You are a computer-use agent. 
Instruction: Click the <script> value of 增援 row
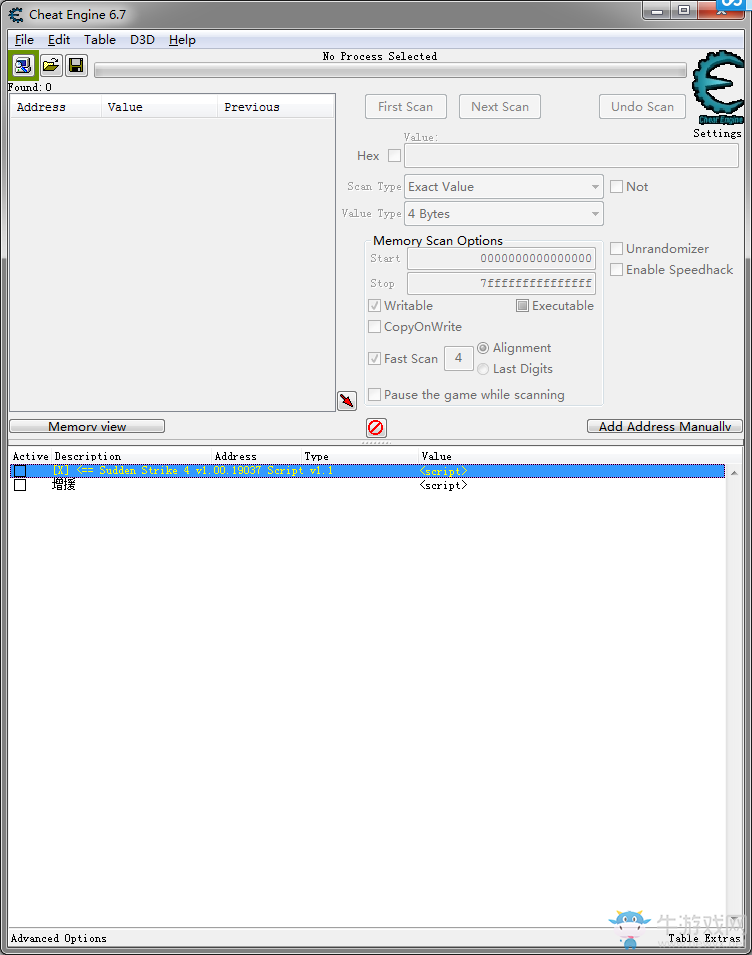443,485
